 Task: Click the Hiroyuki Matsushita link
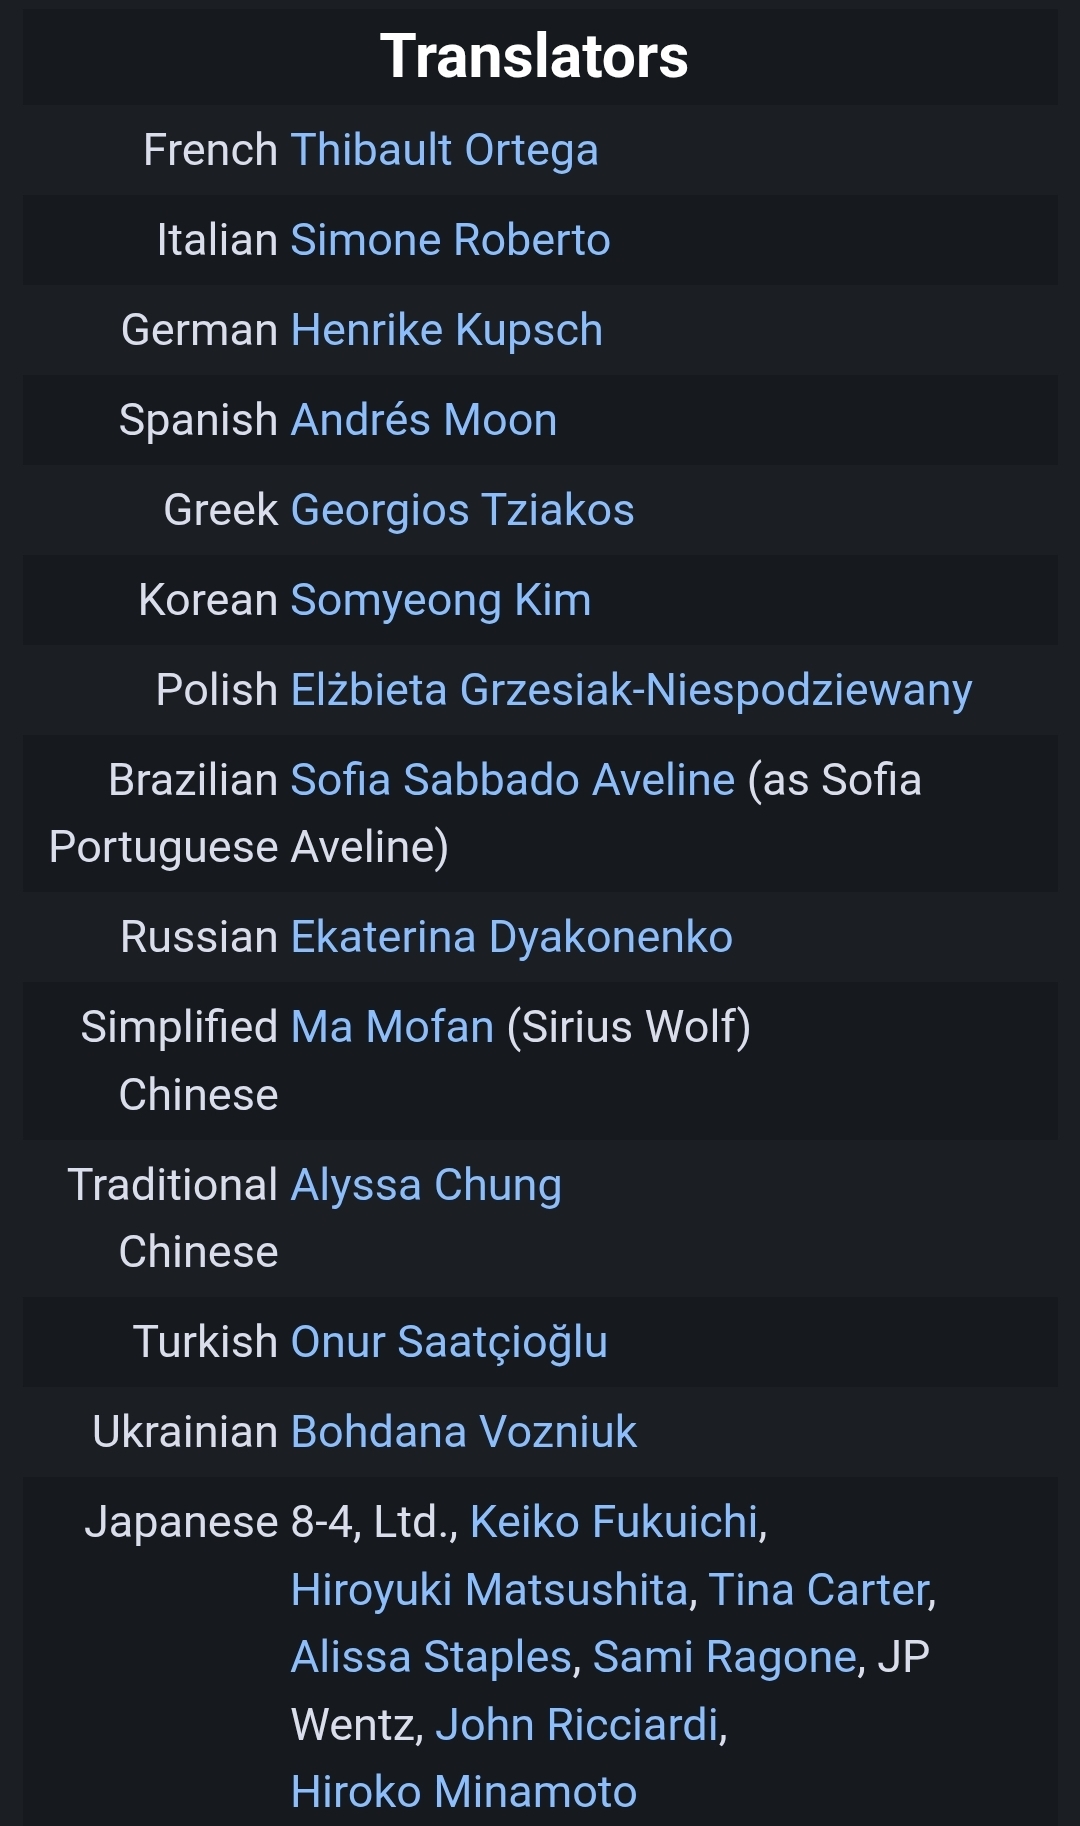click(x=489, y=1590)
